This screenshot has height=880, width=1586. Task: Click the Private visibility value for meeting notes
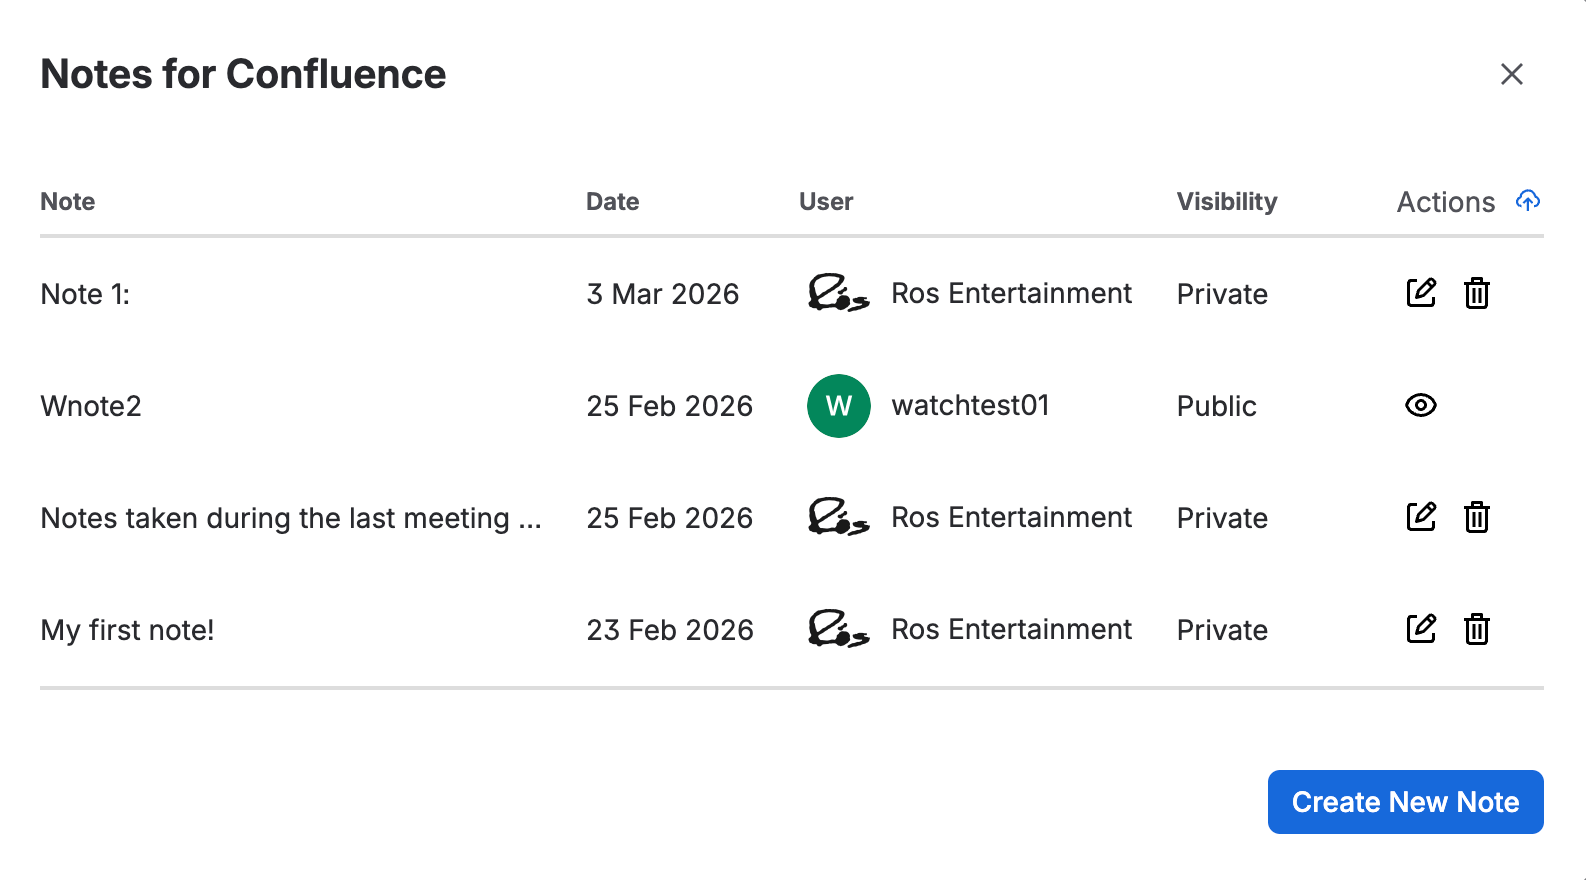[1222, 518]
